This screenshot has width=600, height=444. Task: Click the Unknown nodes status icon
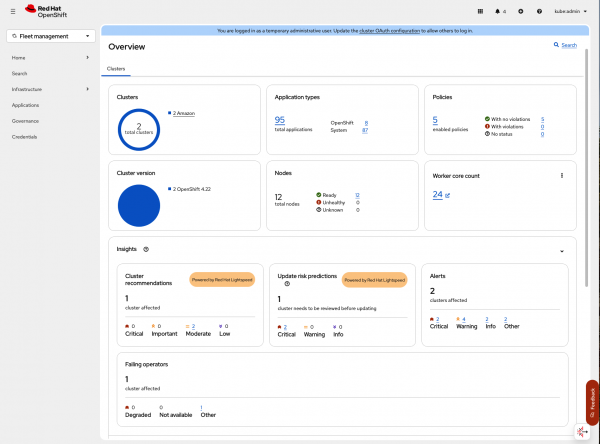pyautogui.click(x=318, y=209)
